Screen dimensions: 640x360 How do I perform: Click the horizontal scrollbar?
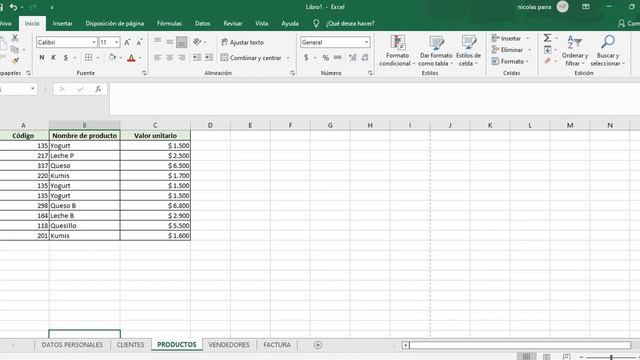pos(520,345)
